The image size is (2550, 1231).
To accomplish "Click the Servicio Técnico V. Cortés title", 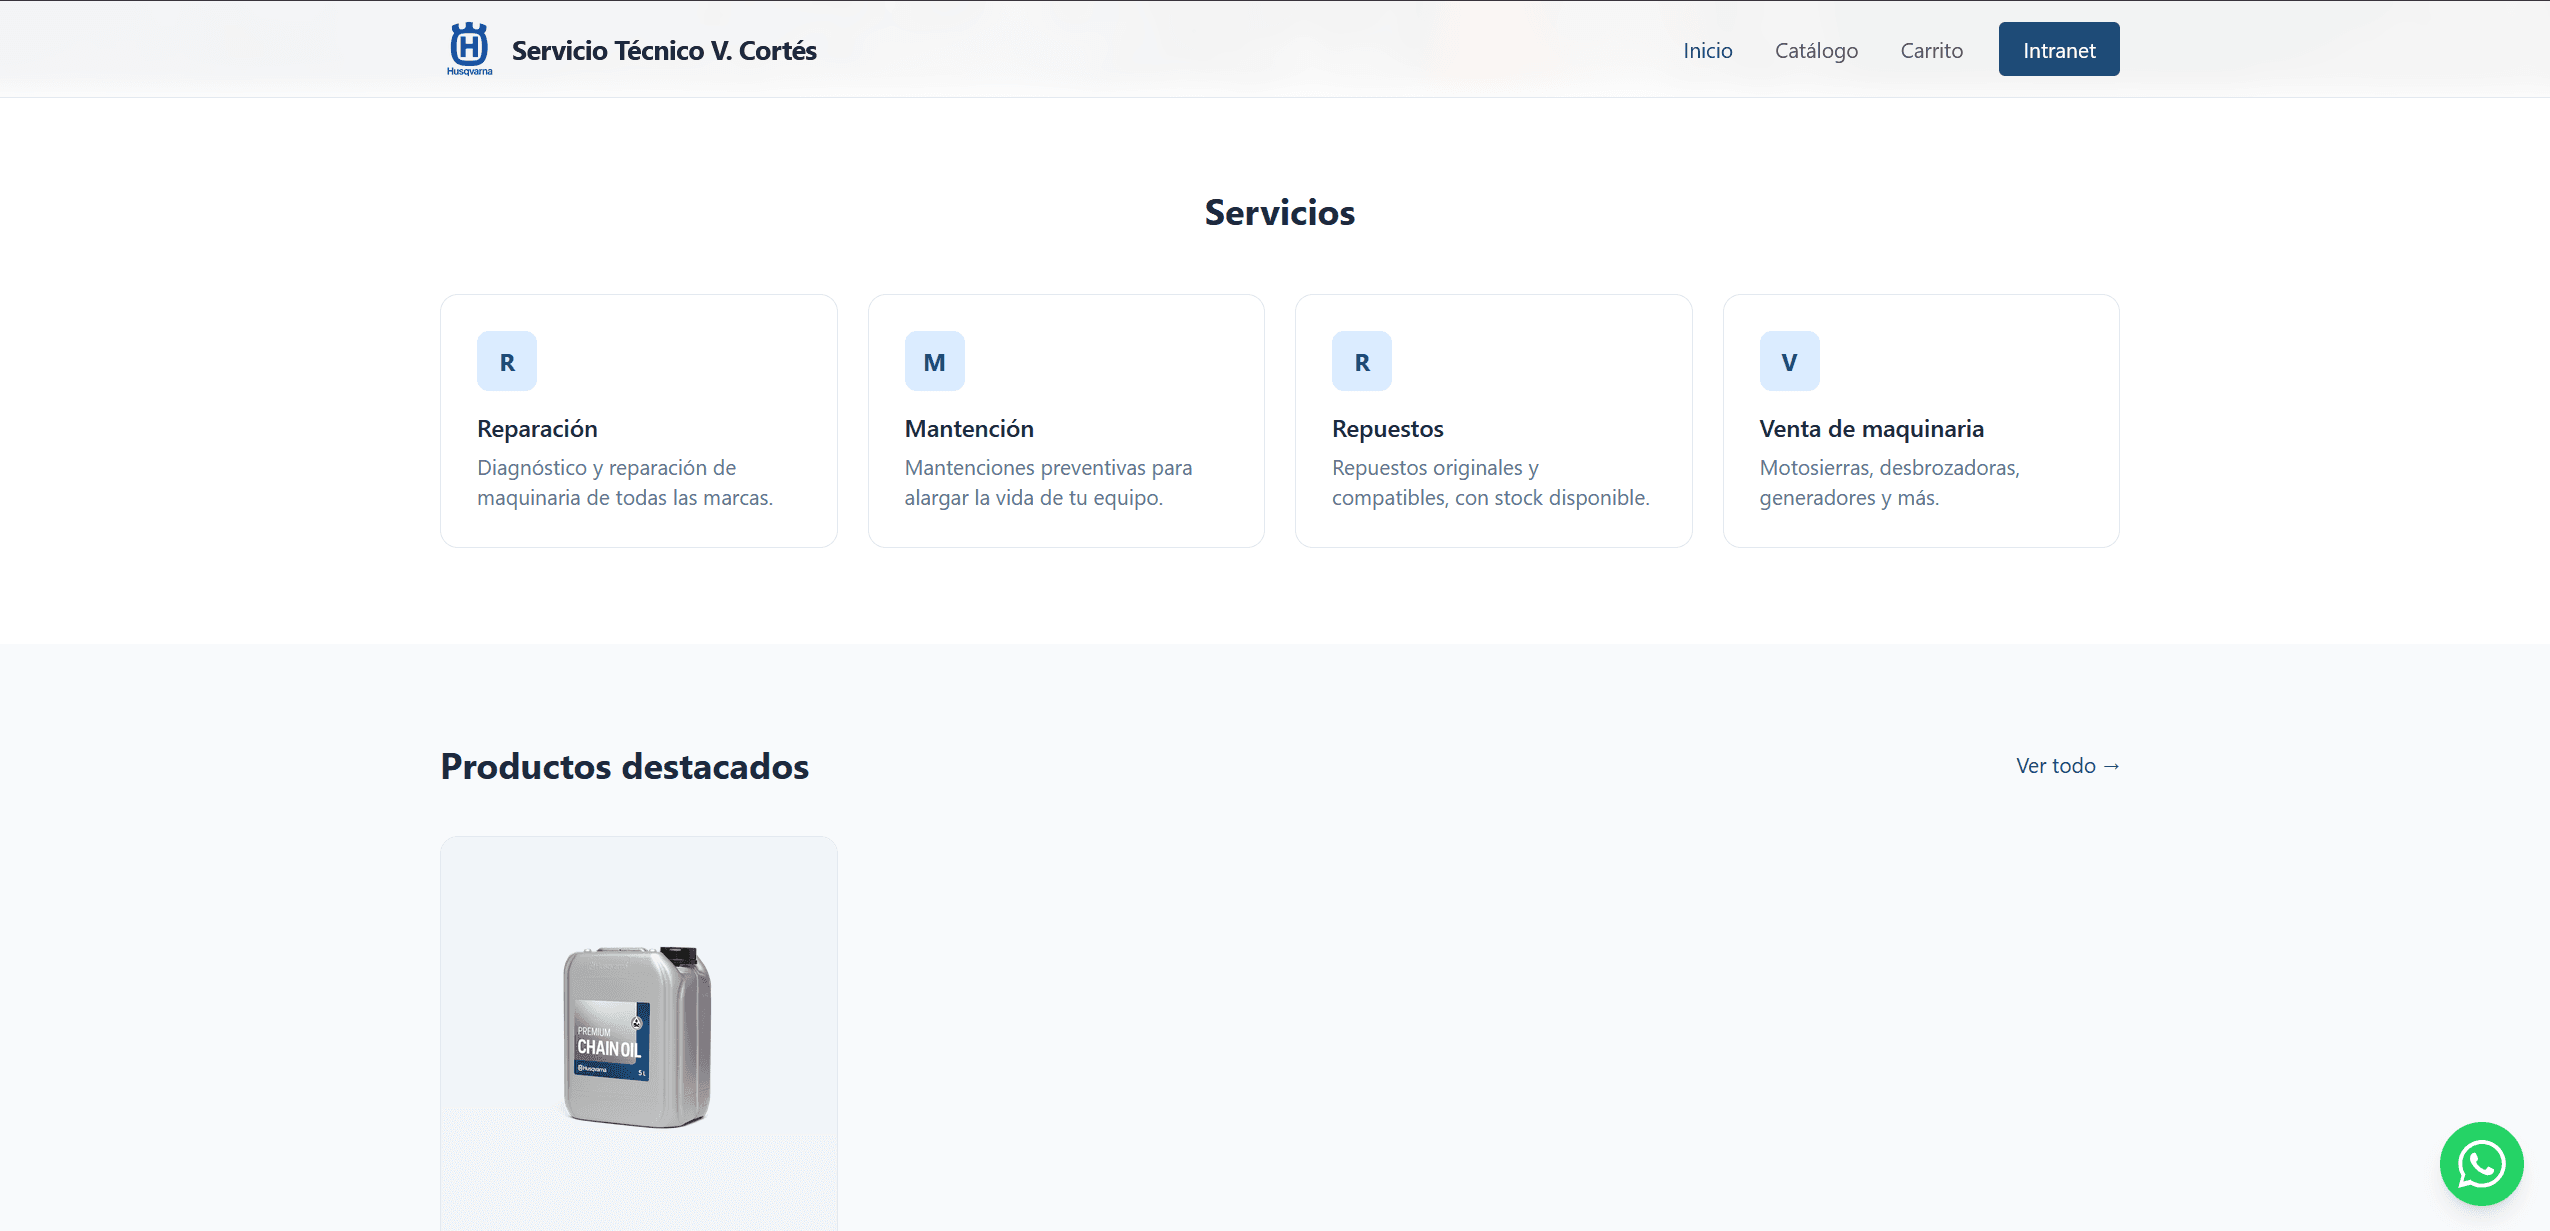I will point(664,50).
